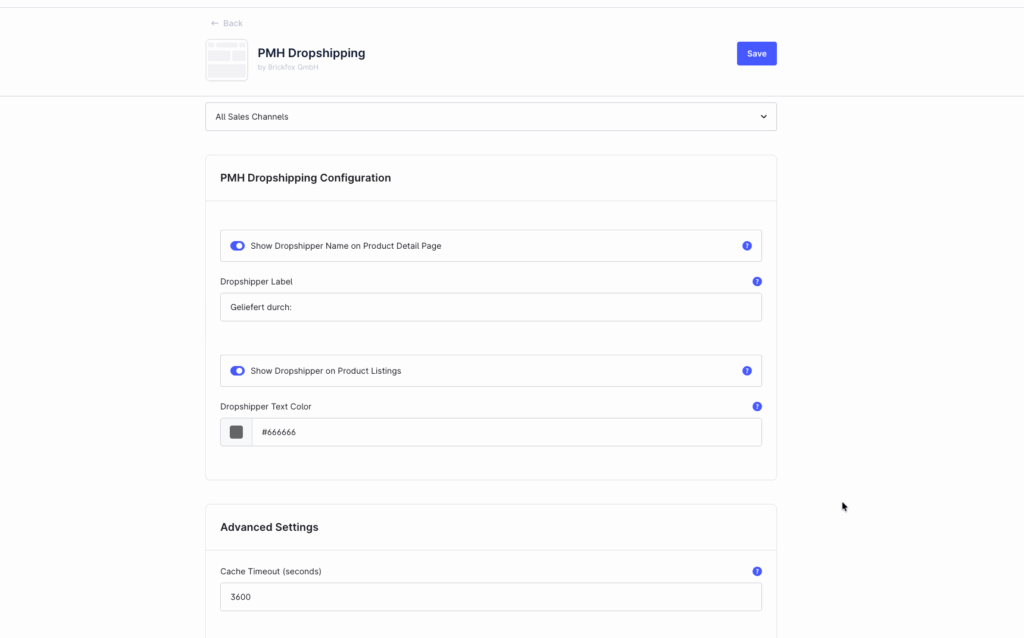Screen dimensions: 1024x638
Task: Click the Show Dropshipper on Product Listings label
Action: (325, 371)
